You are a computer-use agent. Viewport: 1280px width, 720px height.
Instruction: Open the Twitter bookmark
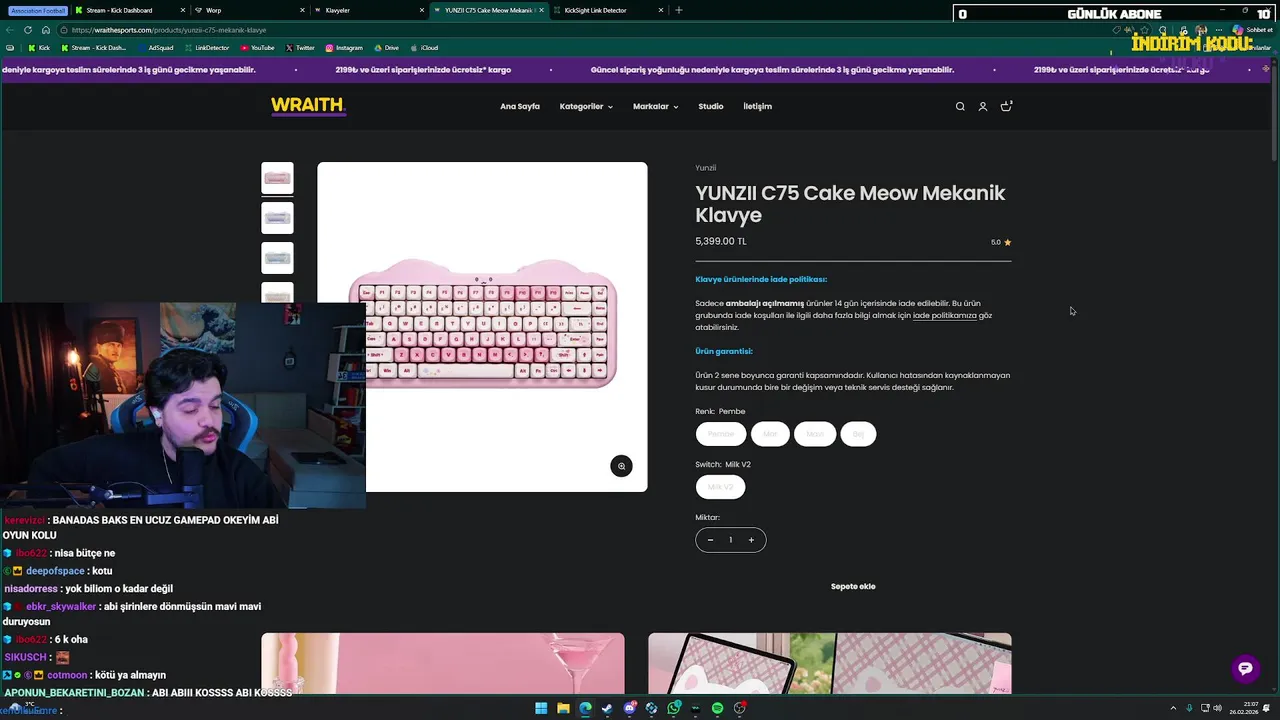[300, 48]
